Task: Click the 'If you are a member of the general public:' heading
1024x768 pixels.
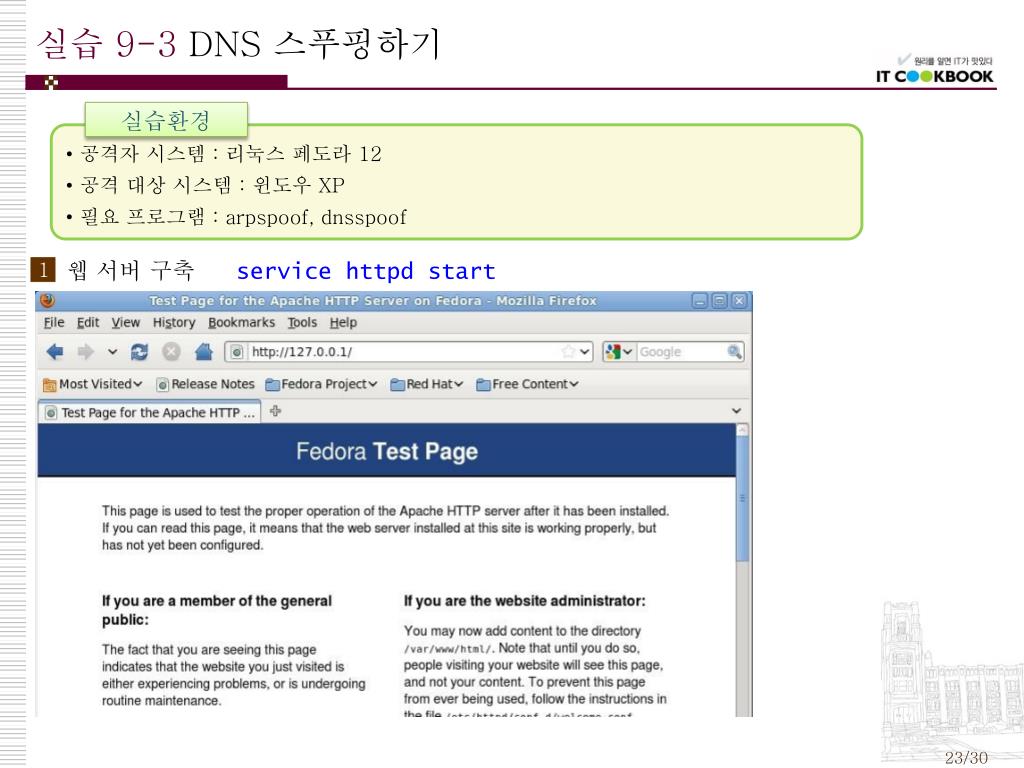Action: (217, 610)
